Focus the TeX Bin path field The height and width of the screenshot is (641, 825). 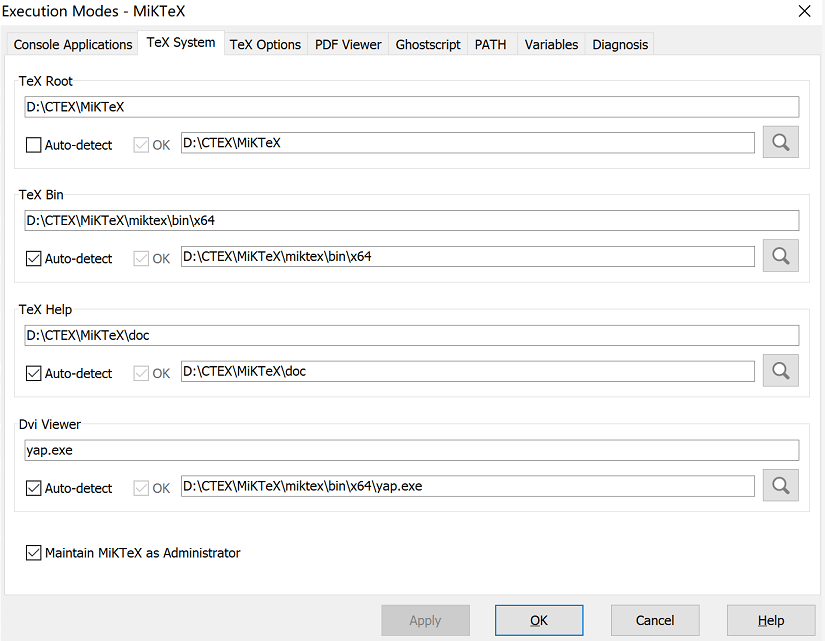[411, 221]
